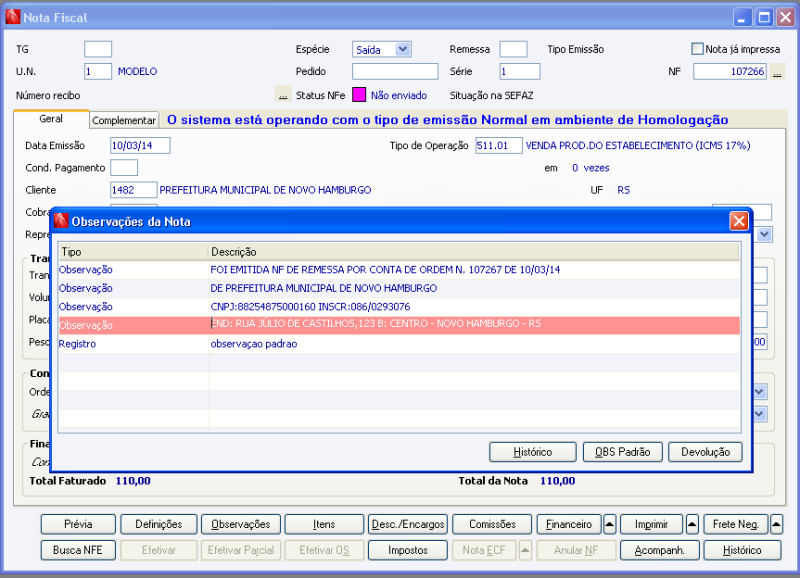Toggle the Nota já impressa checkbox
The image size is (800, 578).
[697, 49]
